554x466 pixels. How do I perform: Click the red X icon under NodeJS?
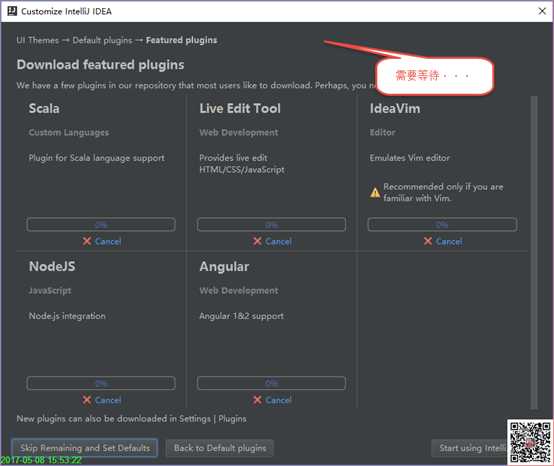pyautogui.click(x=87, y=400)
